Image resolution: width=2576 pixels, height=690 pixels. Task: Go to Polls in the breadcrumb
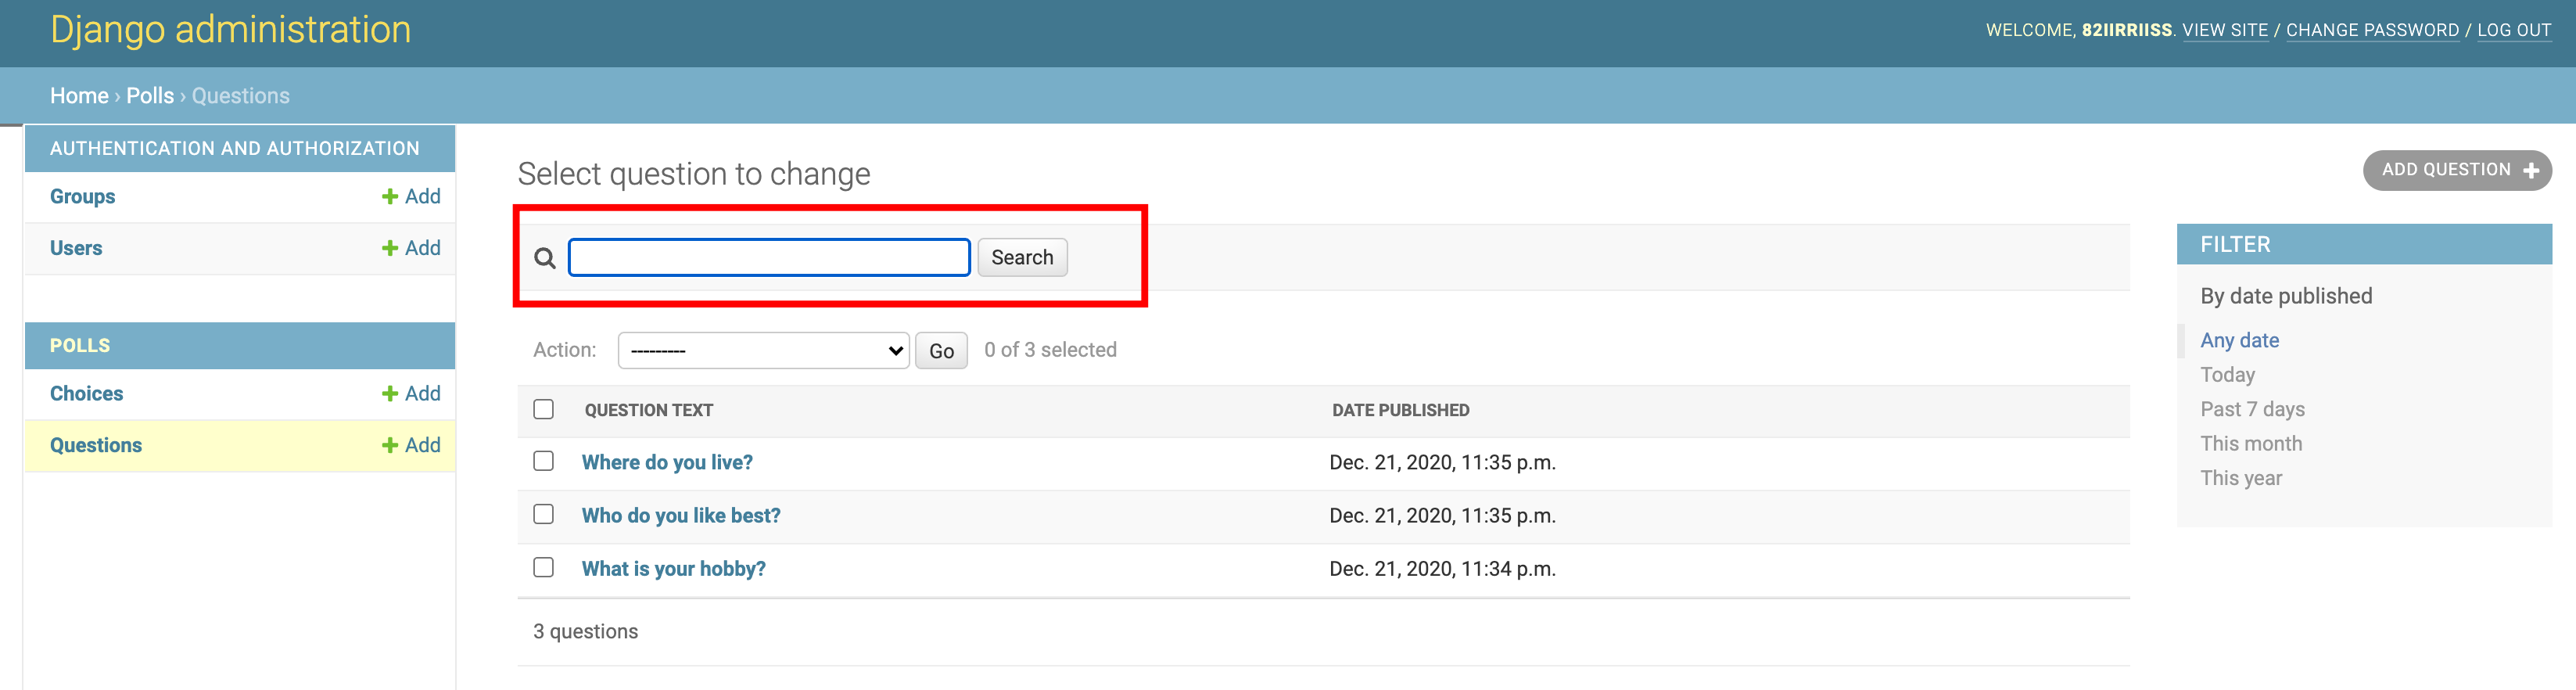click(150, 96)
